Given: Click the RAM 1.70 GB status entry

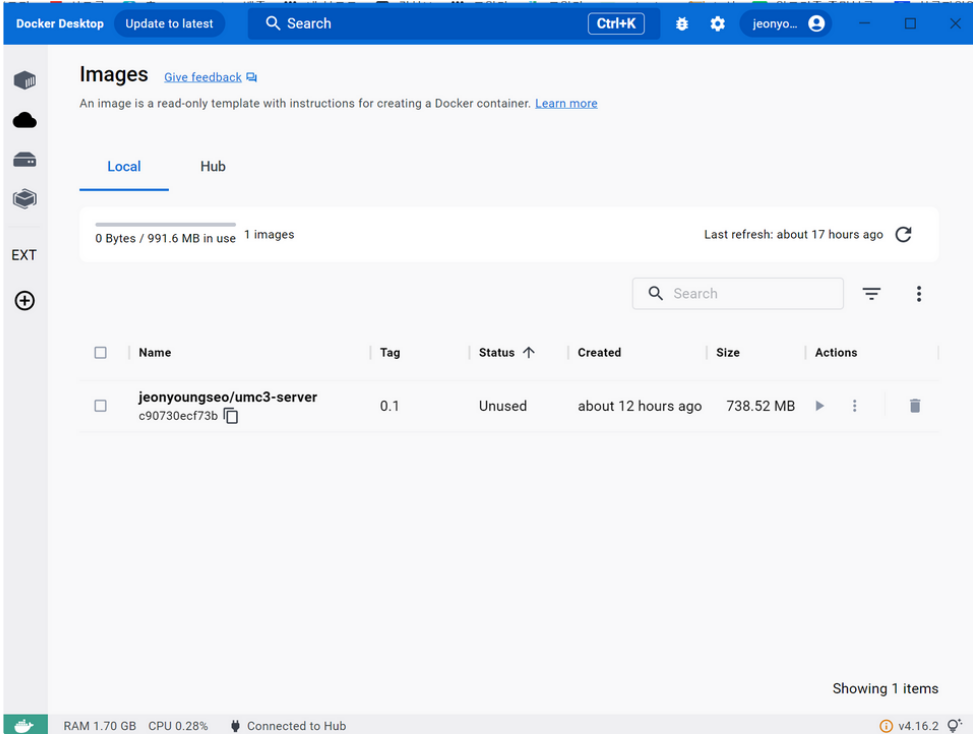Looking at the screenshot, I should coord(100,726).
